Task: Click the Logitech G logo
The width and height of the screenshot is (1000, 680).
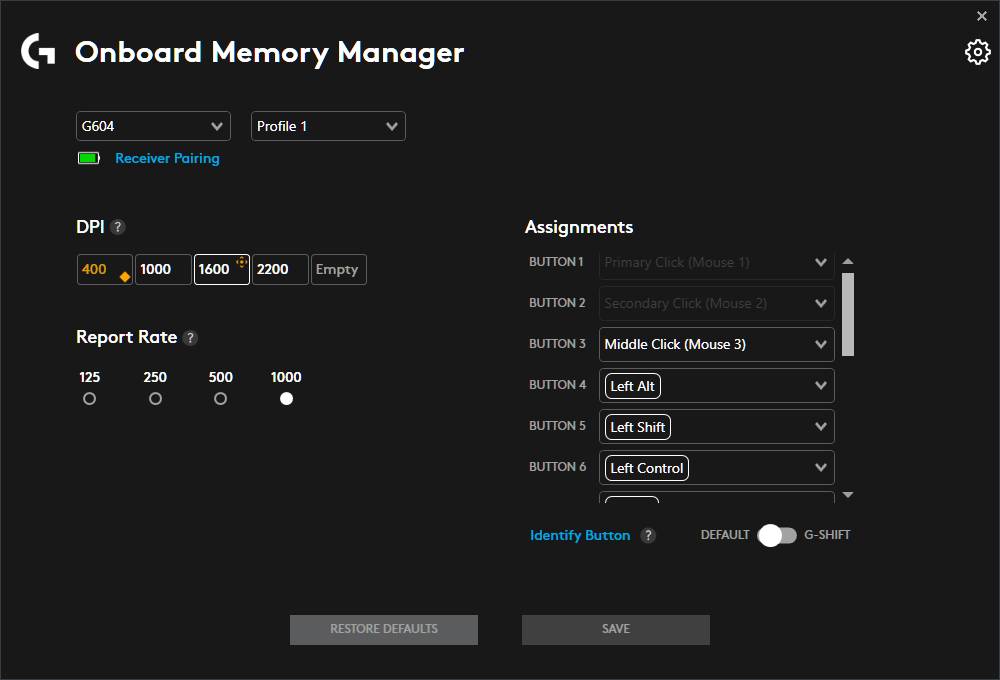Action: (38, 51)
